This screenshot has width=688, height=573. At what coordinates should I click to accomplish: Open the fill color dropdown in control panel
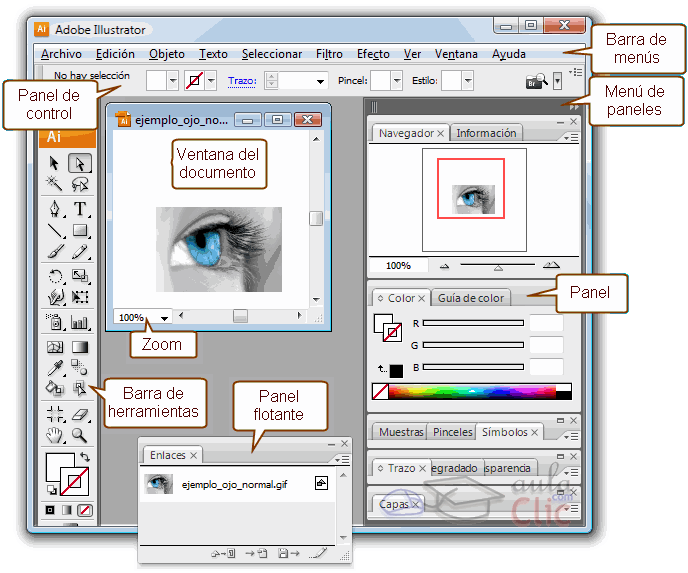point(173,81)
